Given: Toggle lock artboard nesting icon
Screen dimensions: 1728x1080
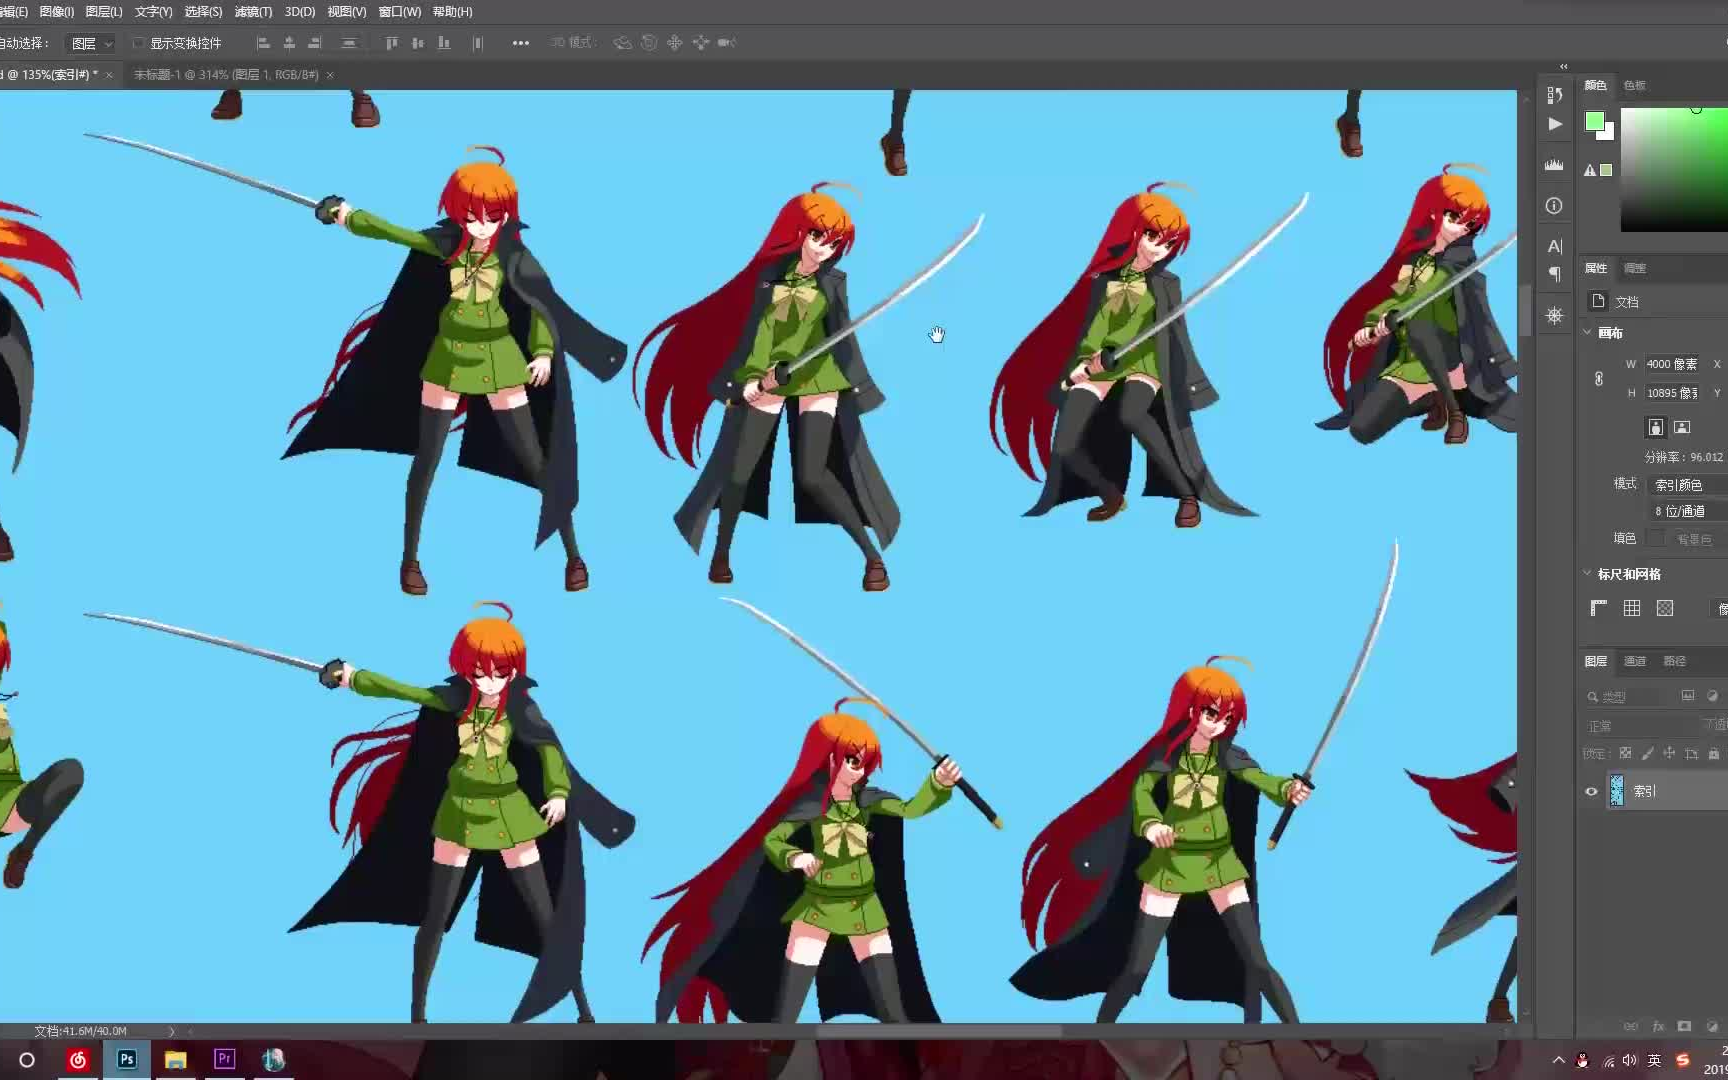Looking at the screenshot, I should pos(1691,753).
